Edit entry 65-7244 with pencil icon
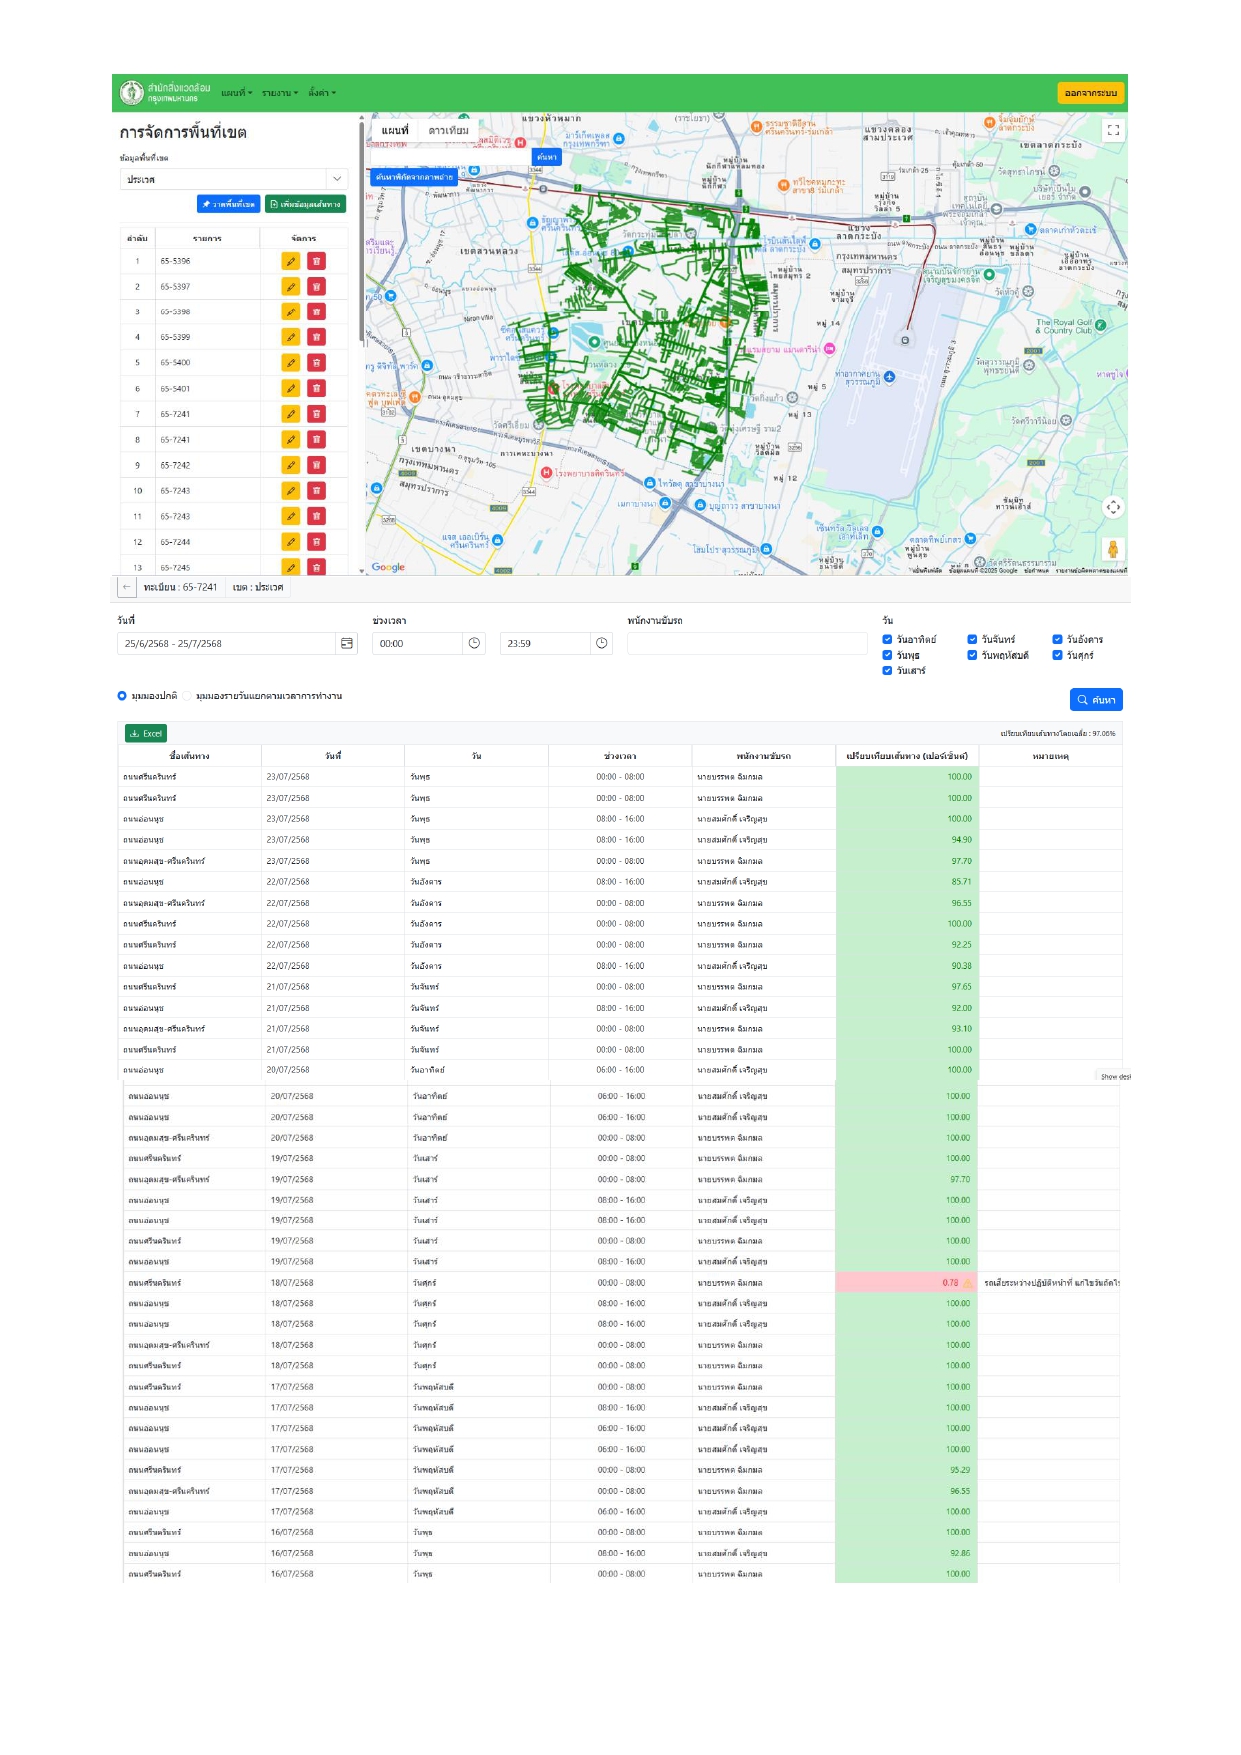The image size is (1241, 1755). [291, 542]
